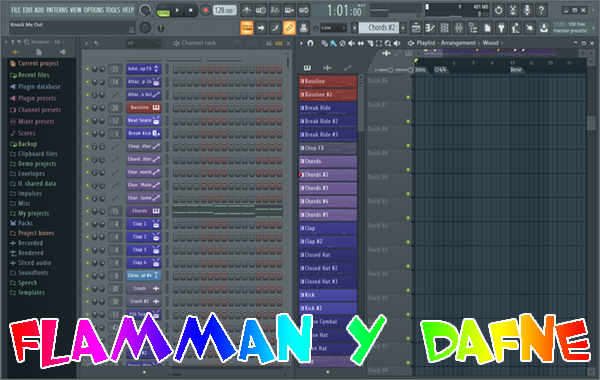Image resolution: width=600 pixels, height=380 pixels.
Task: Select the playlist Paint brush tool
Action: tap(333, 43)
